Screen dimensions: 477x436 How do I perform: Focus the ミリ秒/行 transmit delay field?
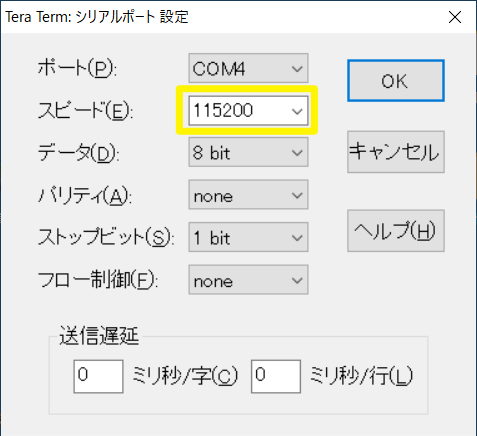[x=276, y=376]
